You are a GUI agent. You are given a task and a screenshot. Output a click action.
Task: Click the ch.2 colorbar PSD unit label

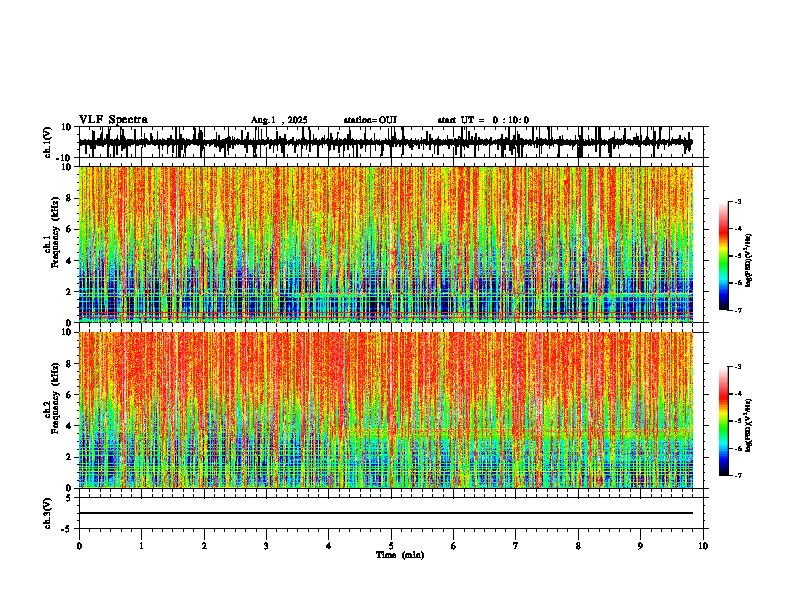749,425
